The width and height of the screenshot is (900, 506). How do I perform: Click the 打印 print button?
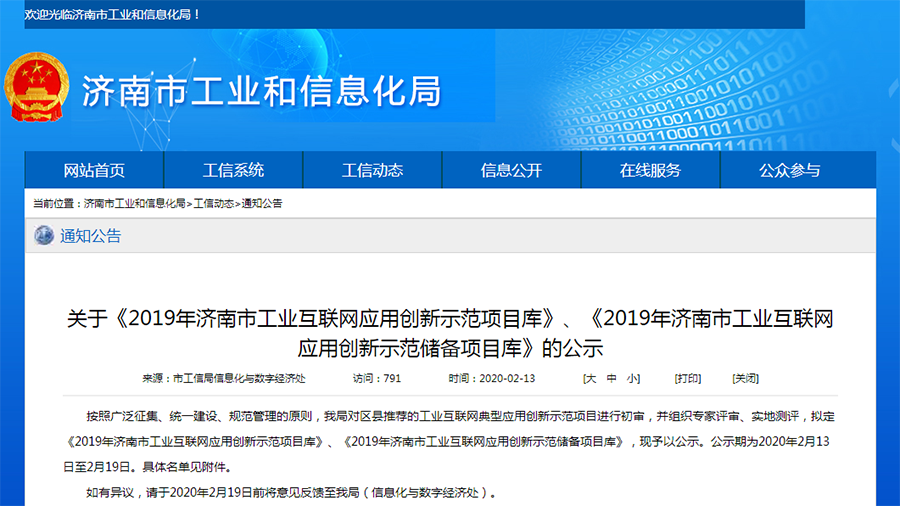(x=687, y=379)
